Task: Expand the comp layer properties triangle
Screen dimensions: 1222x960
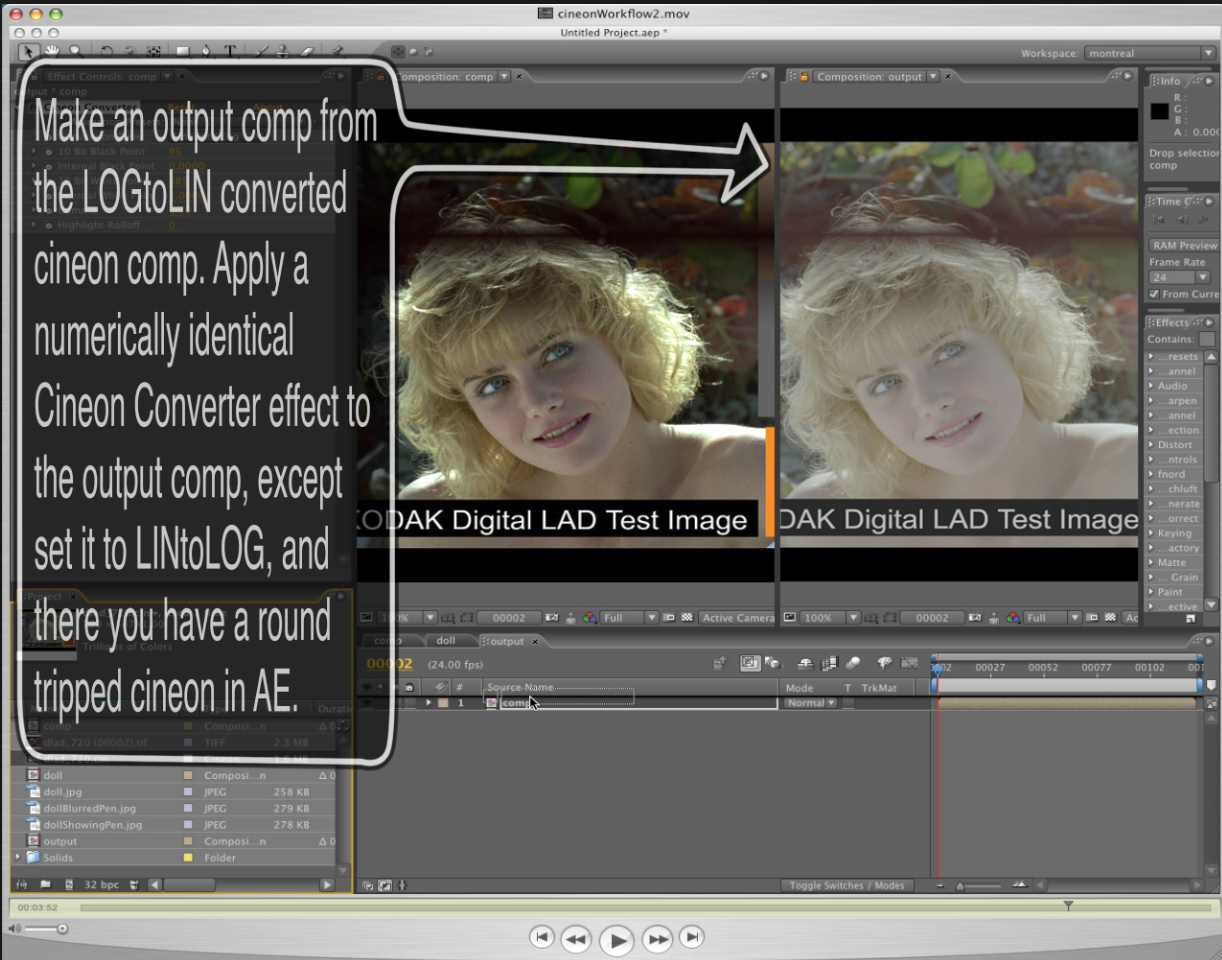Action: pyautogui.click(x=429, y=703)
